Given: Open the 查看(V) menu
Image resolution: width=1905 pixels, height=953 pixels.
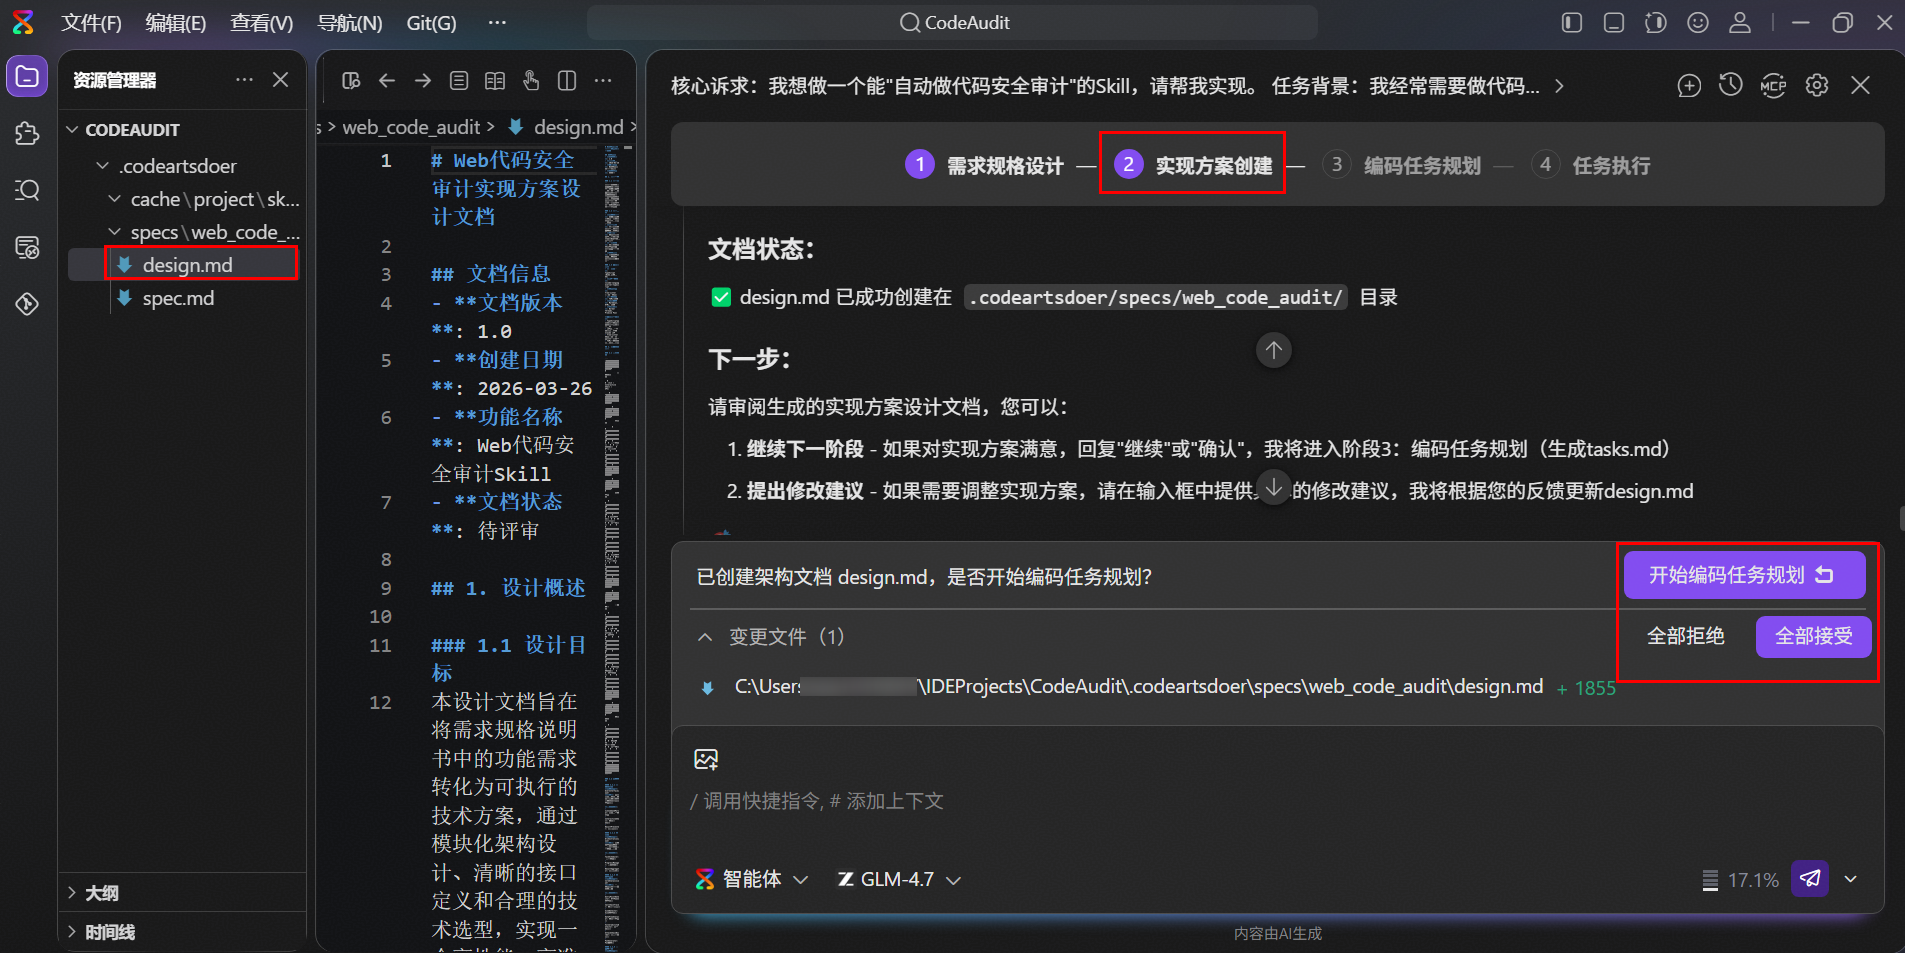Looking at the screenshot, I should coord(262,22).
